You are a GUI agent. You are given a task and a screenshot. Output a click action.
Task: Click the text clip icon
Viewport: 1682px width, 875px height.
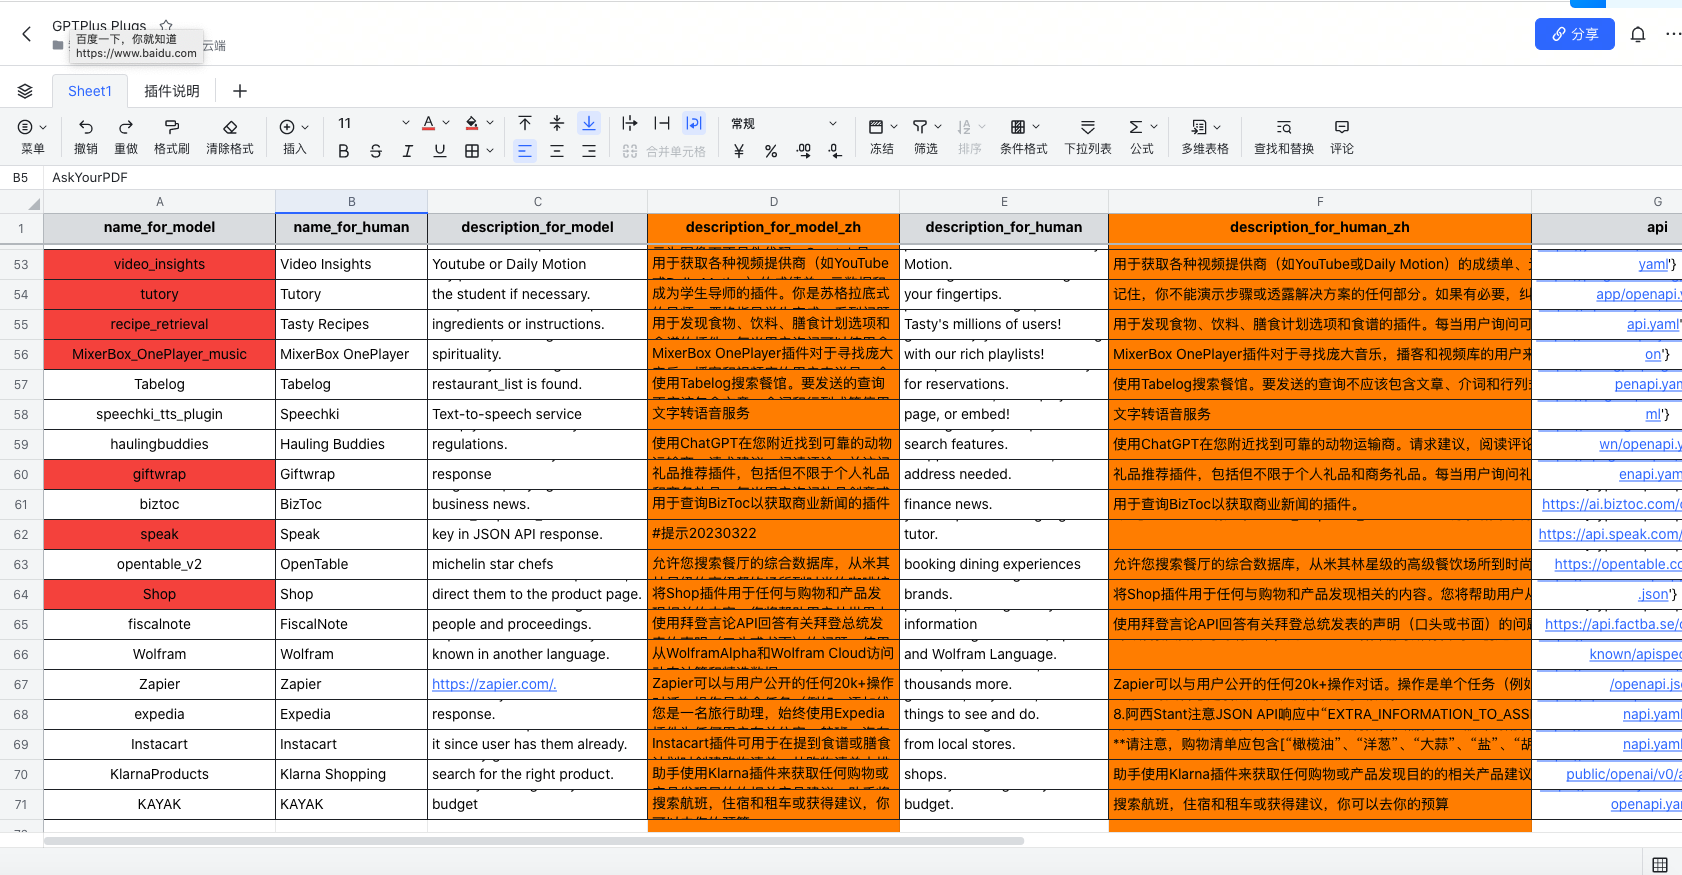point(662,123)
